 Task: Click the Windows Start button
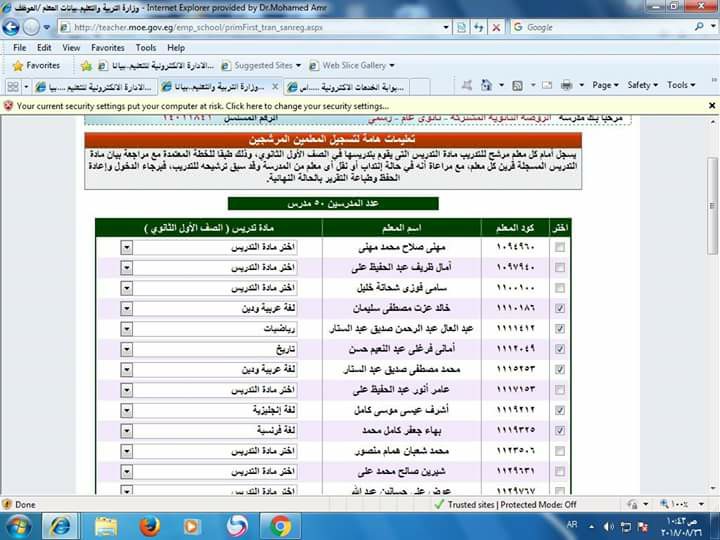point(18,525)
